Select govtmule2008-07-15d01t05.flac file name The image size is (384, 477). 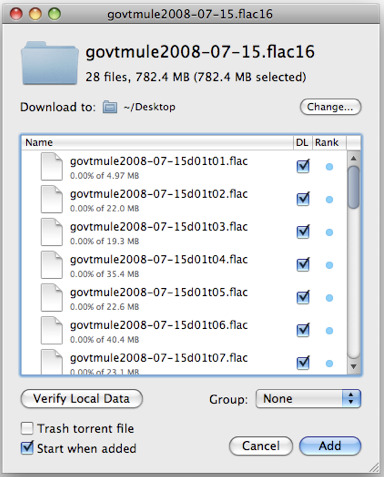tap(159, 292)
